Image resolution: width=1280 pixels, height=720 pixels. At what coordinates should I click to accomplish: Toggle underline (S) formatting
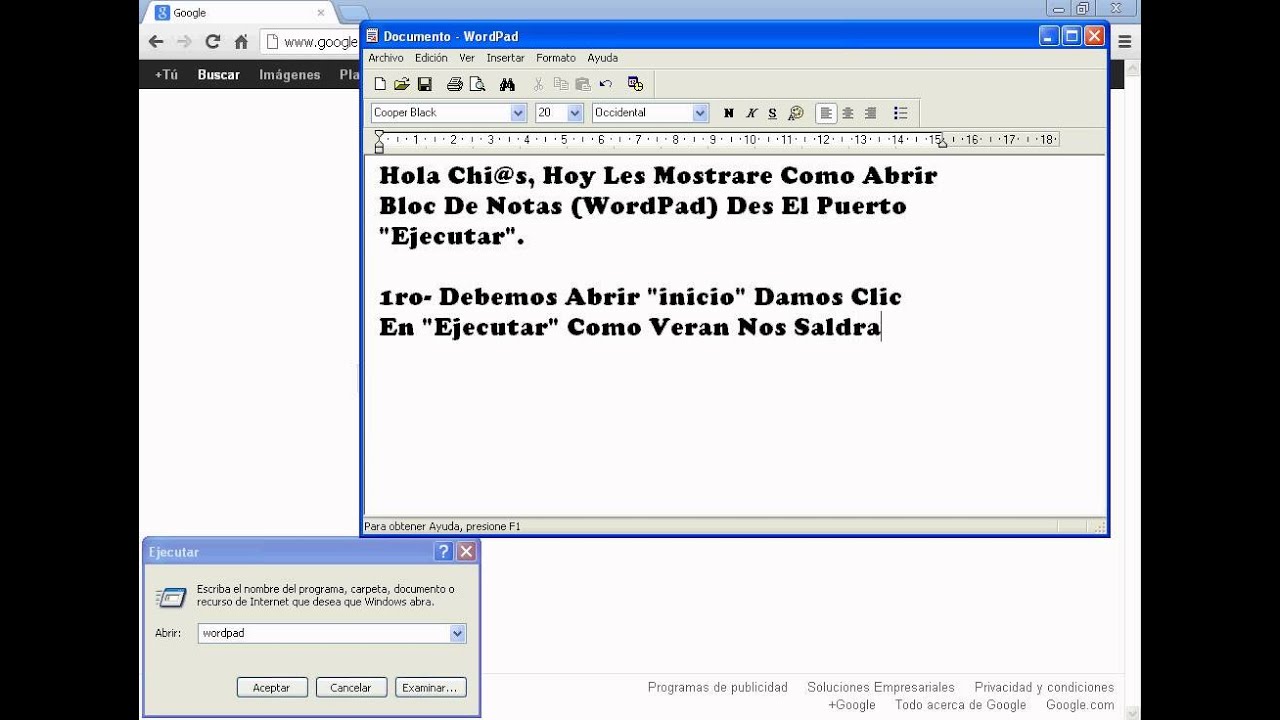click(x=772, y=113)
